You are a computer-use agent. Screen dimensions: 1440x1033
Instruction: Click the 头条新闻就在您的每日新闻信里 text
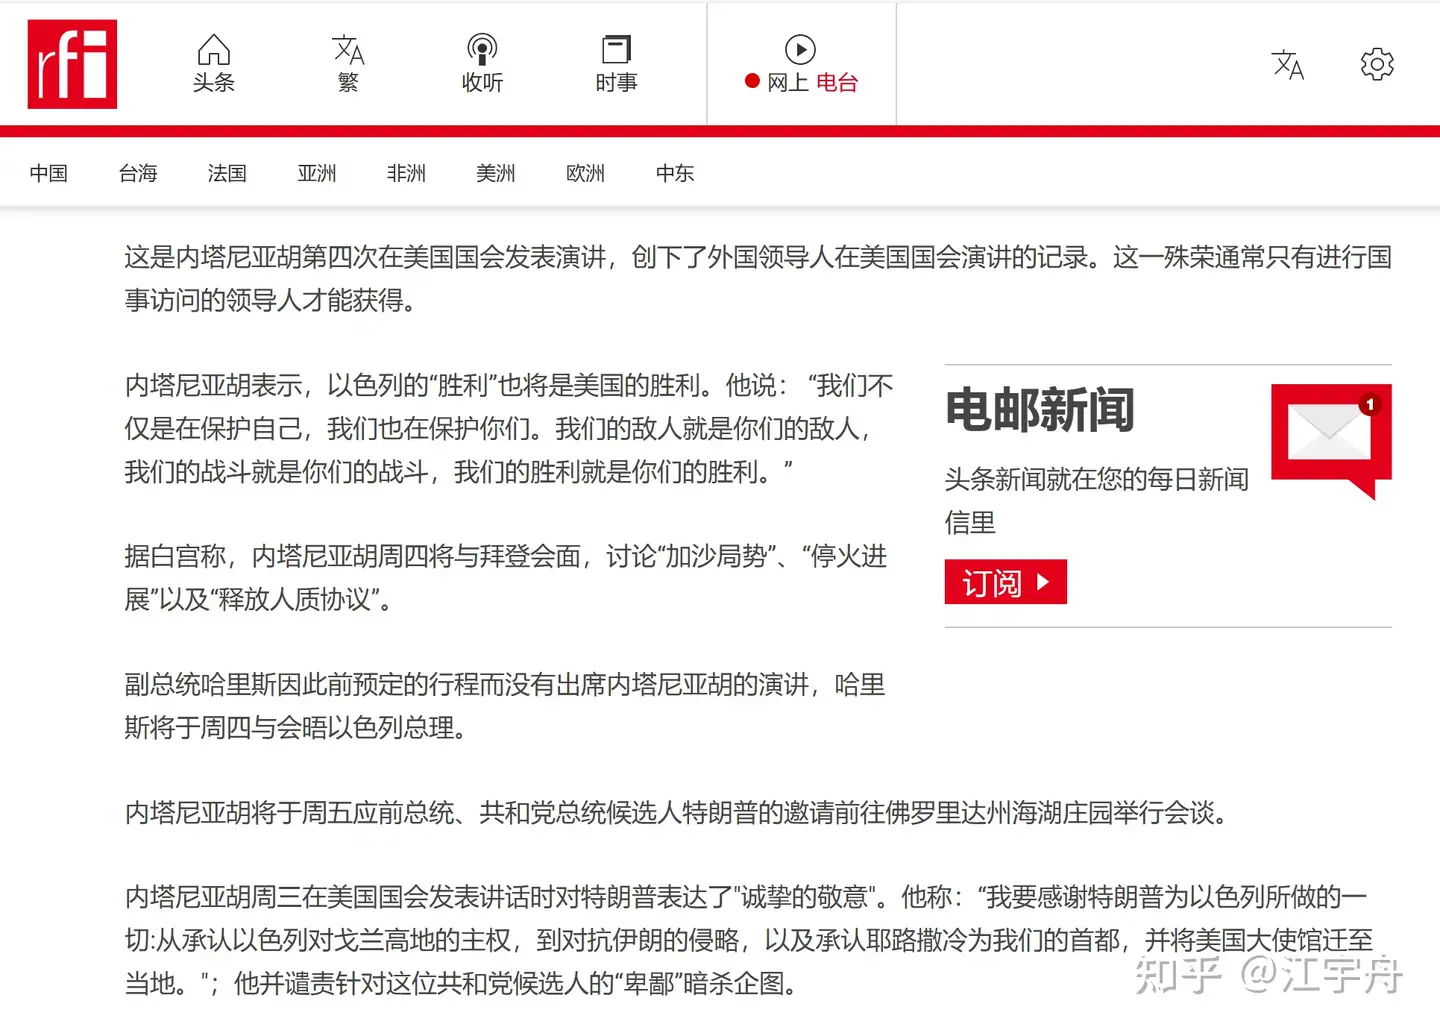click(x=1097, y=500)
